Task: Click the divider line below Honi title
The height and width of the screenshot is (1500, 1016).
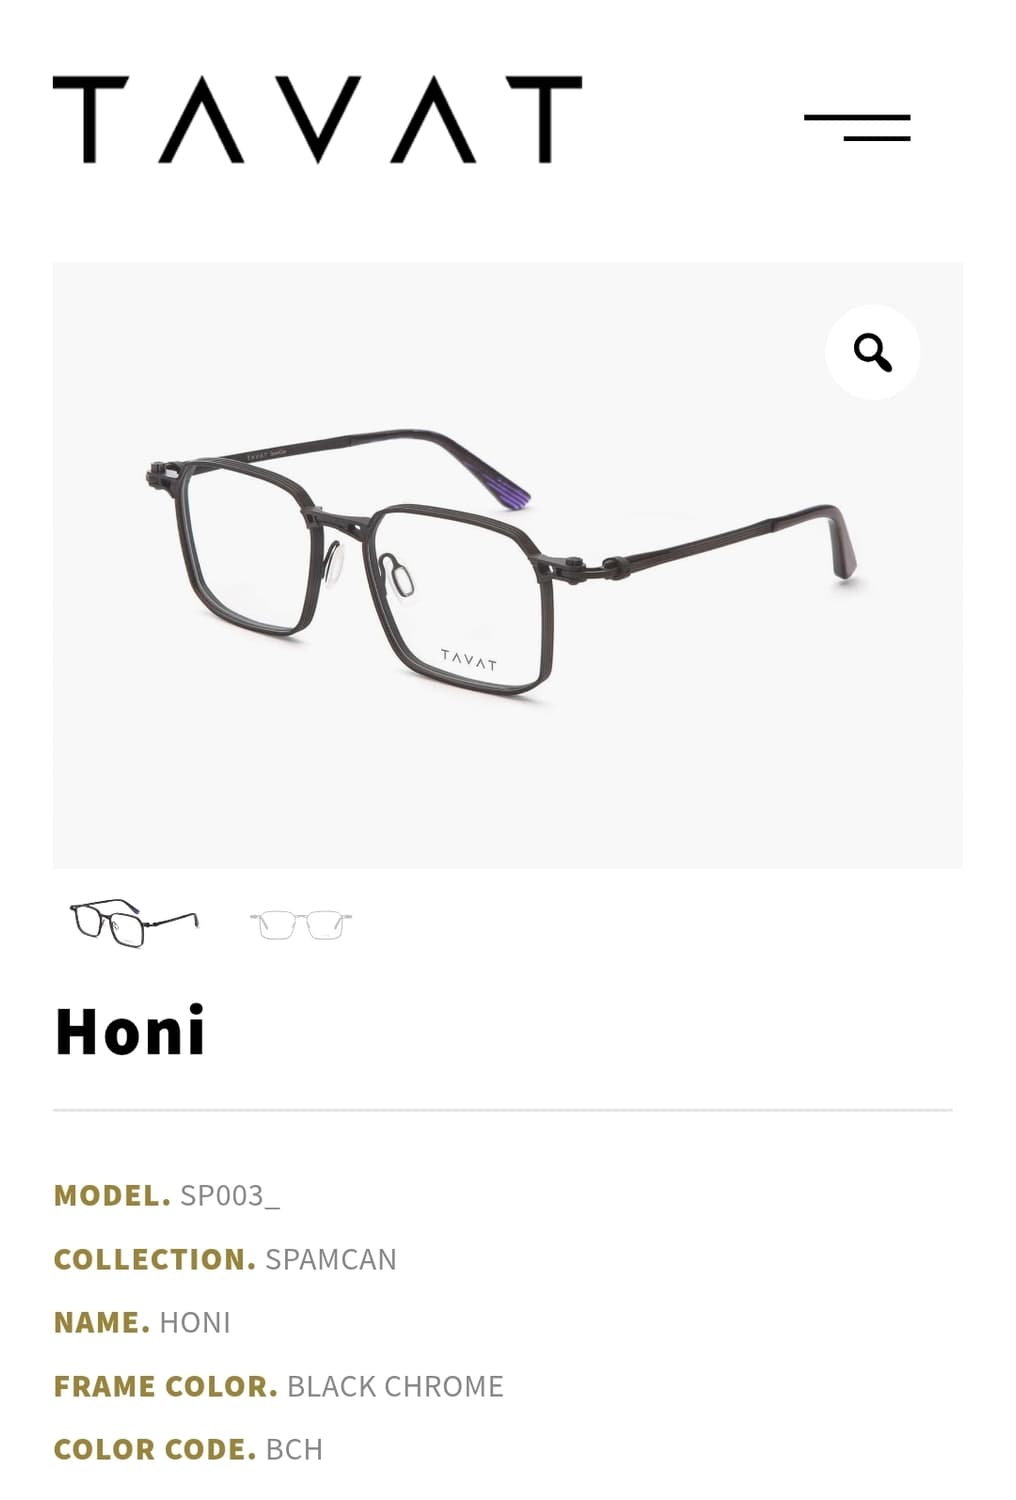Action: coord(502,1110)
